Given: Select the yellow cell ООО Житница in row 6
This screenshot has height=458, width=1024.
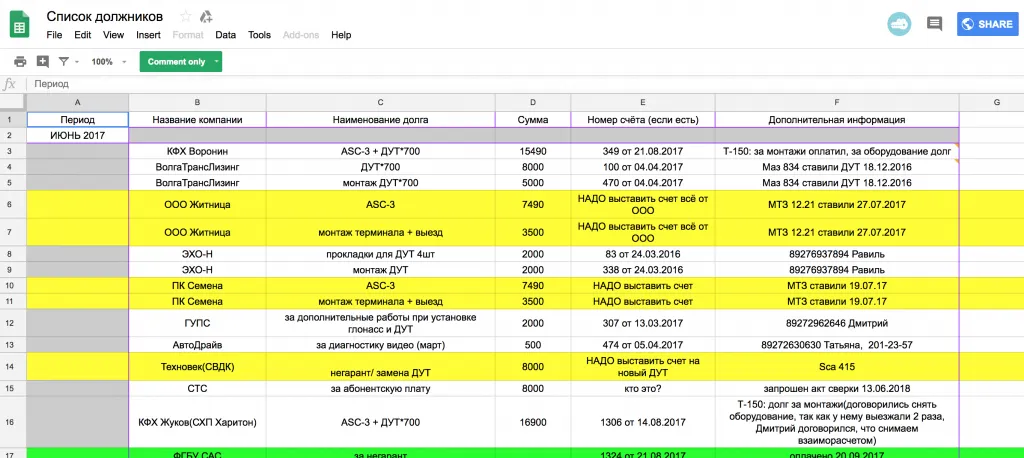Looking at the screenshot, I should [x=197, y=204].
